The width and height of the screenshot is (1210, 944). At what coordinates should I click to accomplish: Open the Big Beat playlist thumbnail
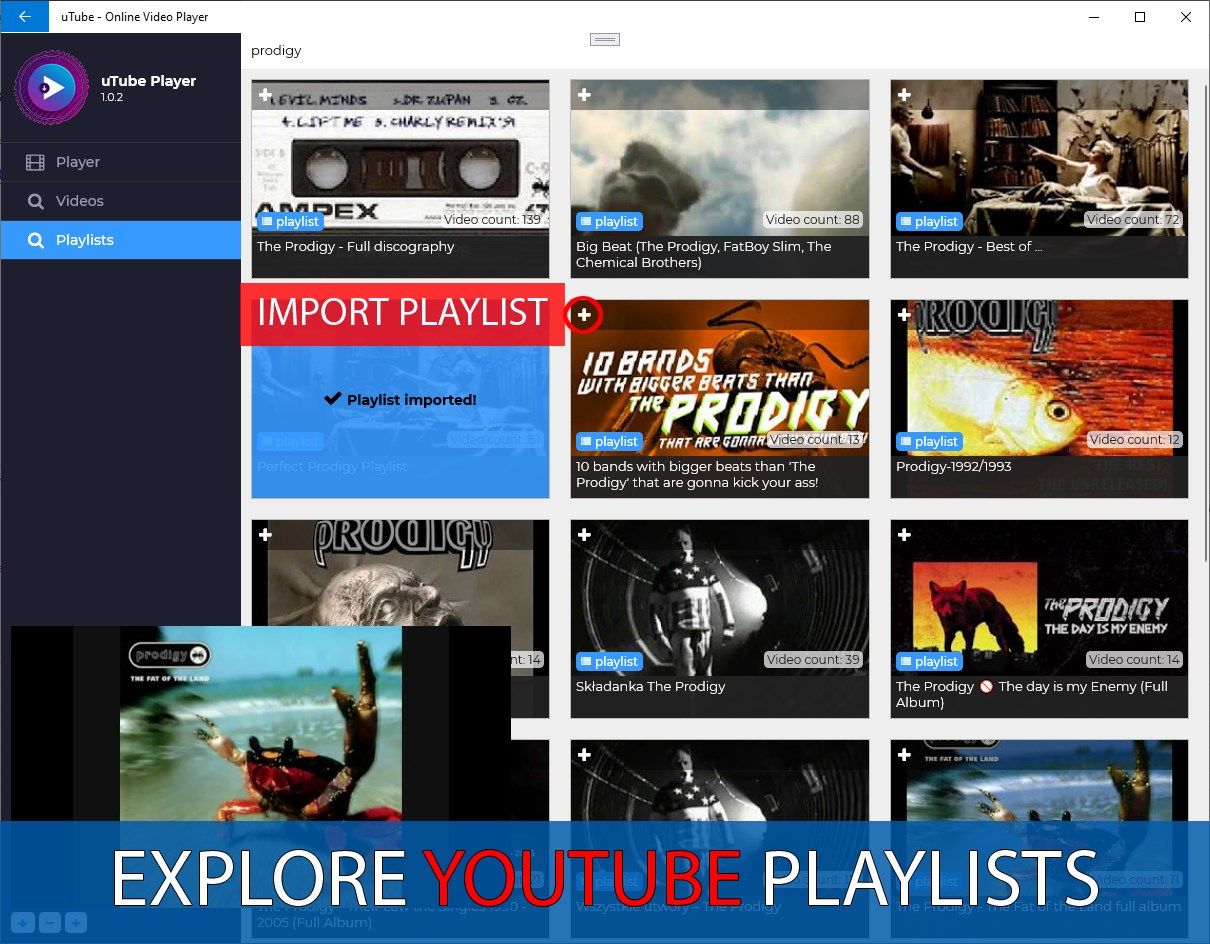pyautogui.click(x=720, y=157)
